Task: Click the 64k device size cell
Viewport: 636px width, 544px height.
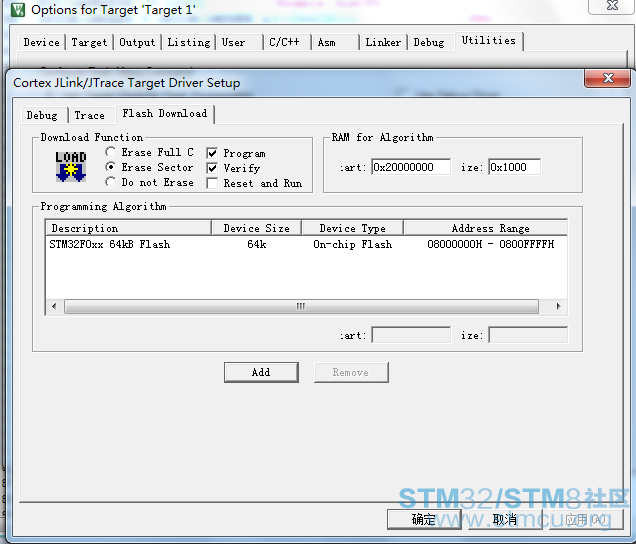Action: click(x=257, y=244)
